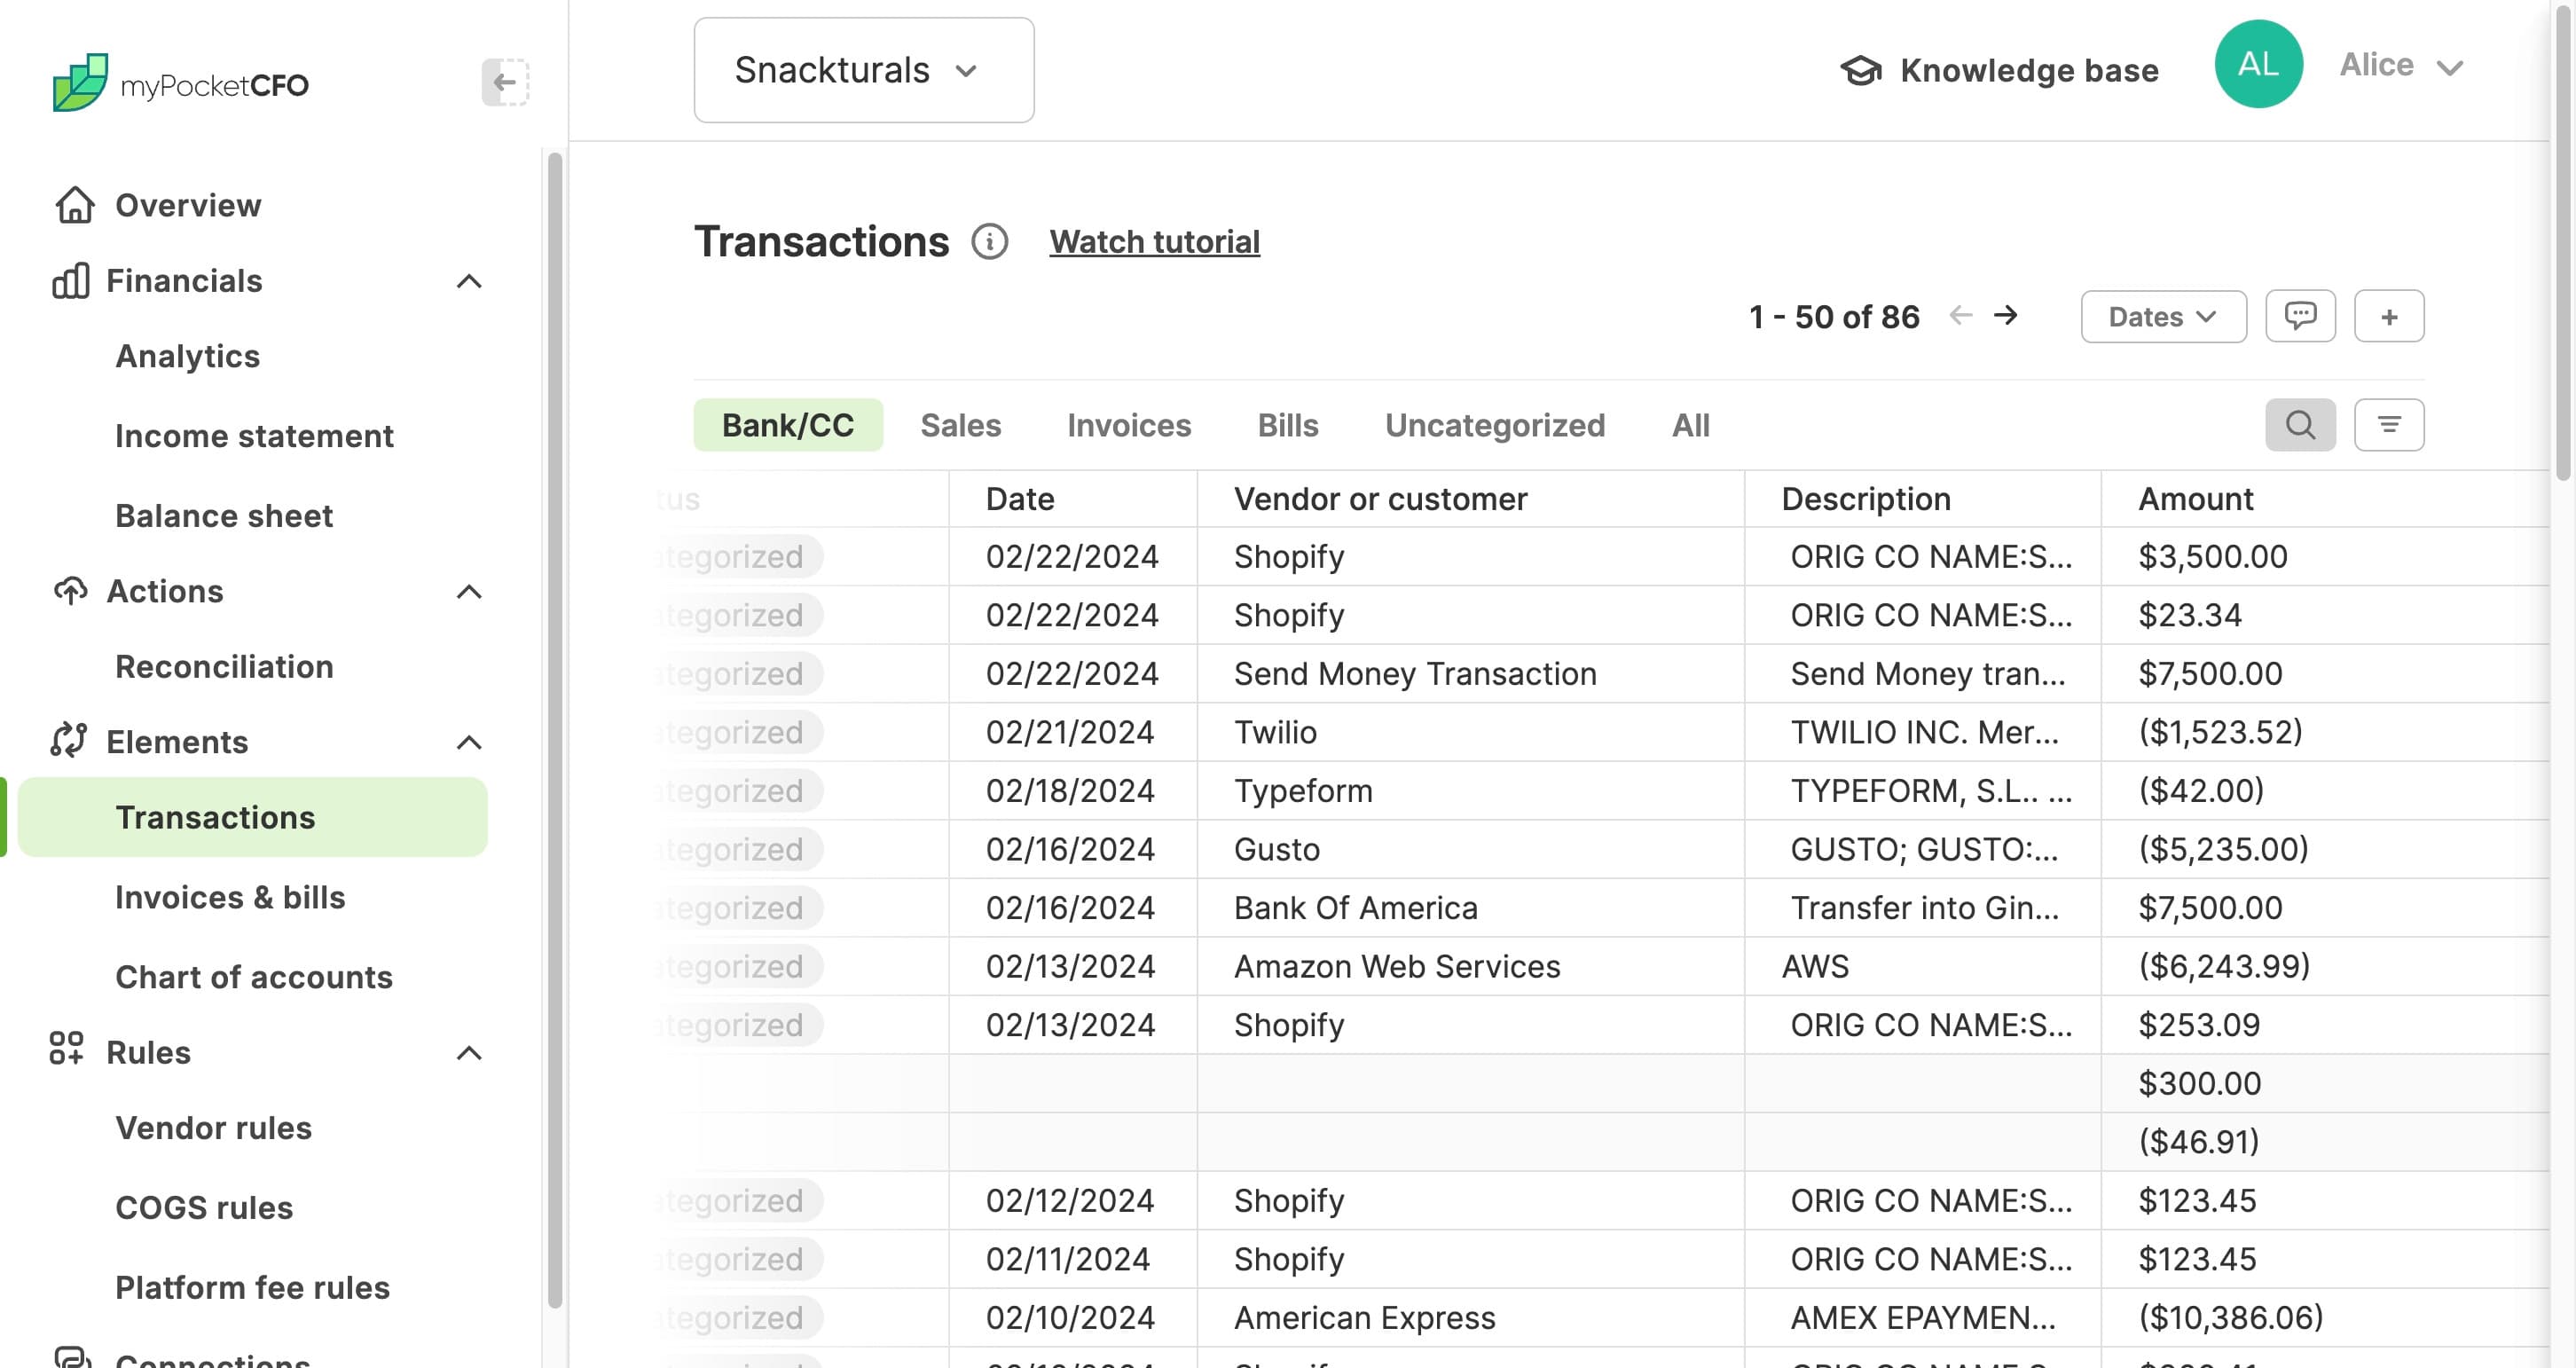
Task: Click the Financials bar chart icon
Action: pyautogui.click(x=71, y=281)
